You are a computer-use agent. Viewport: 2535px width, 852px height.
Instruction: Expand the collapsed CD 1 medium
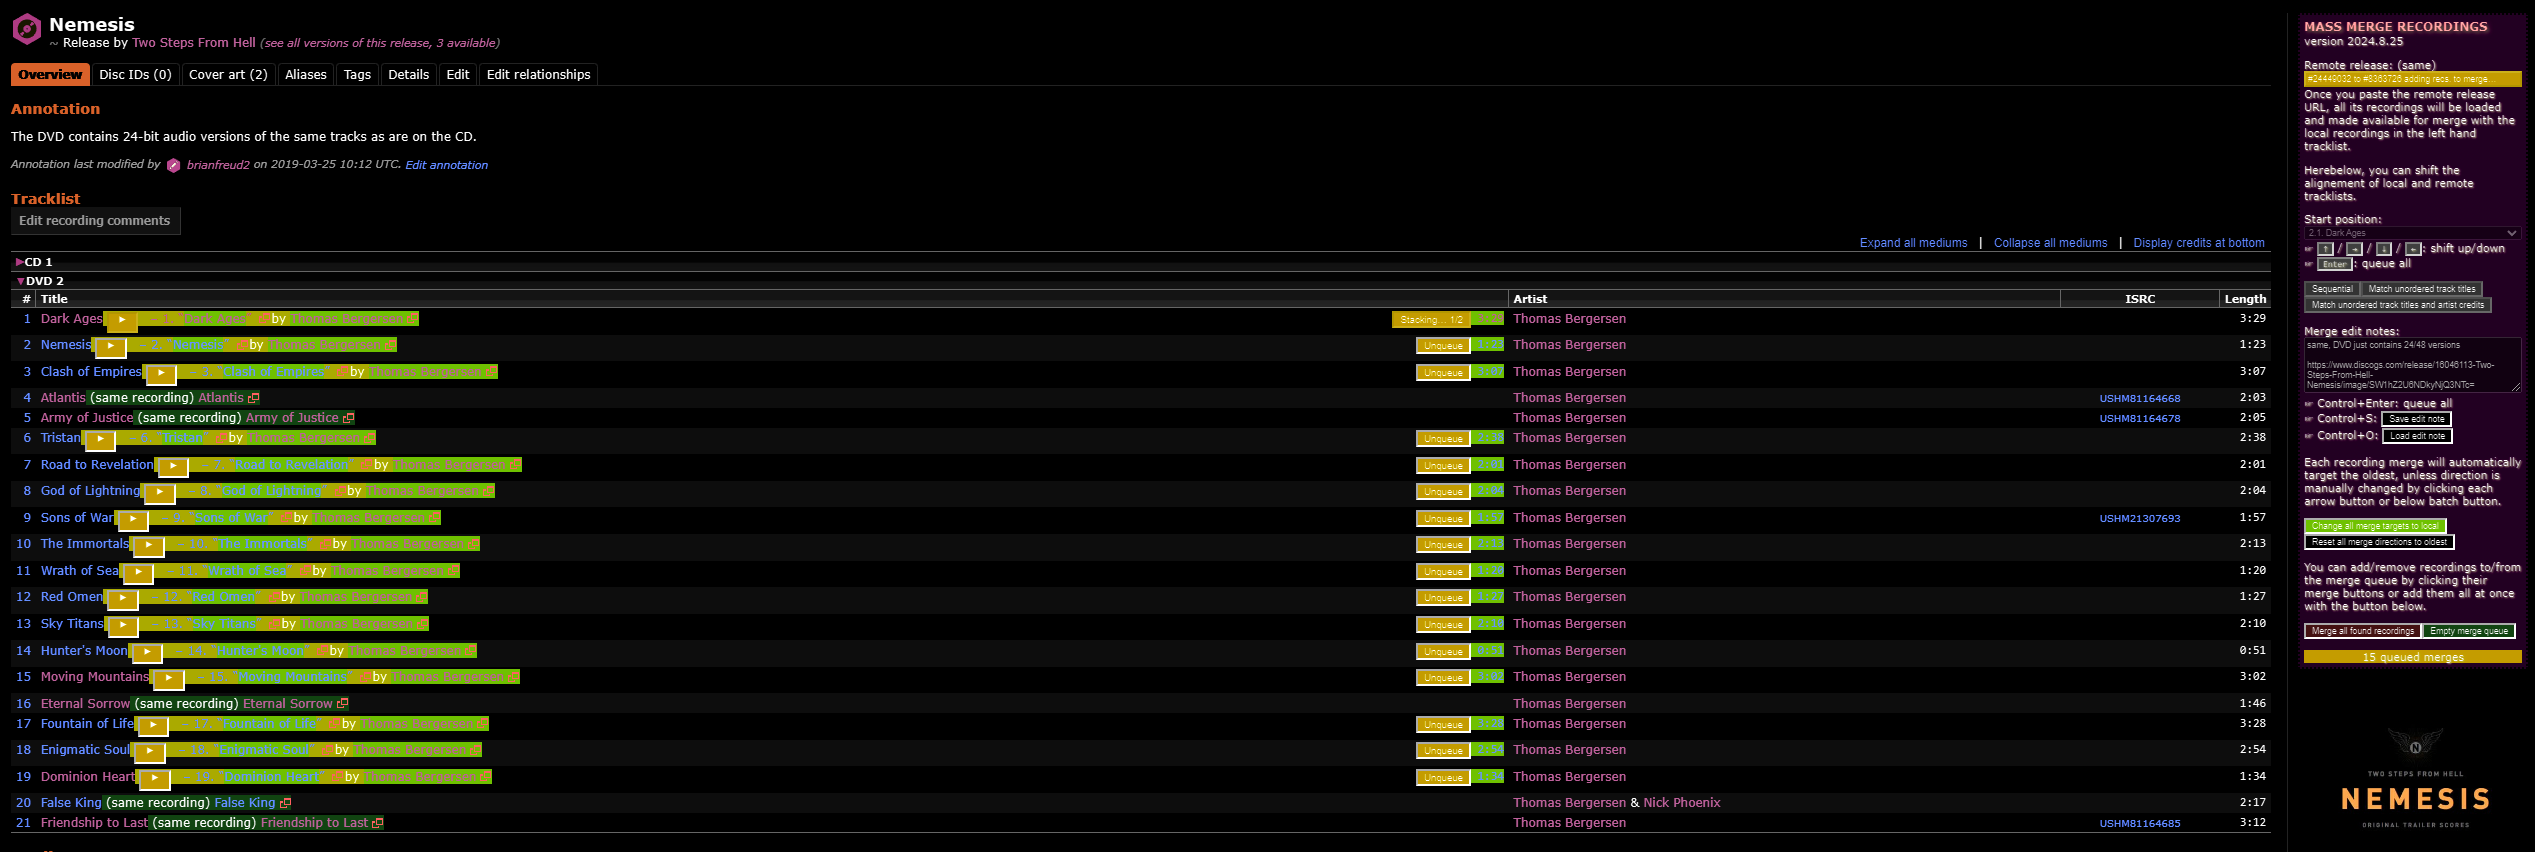click(34, 262)
